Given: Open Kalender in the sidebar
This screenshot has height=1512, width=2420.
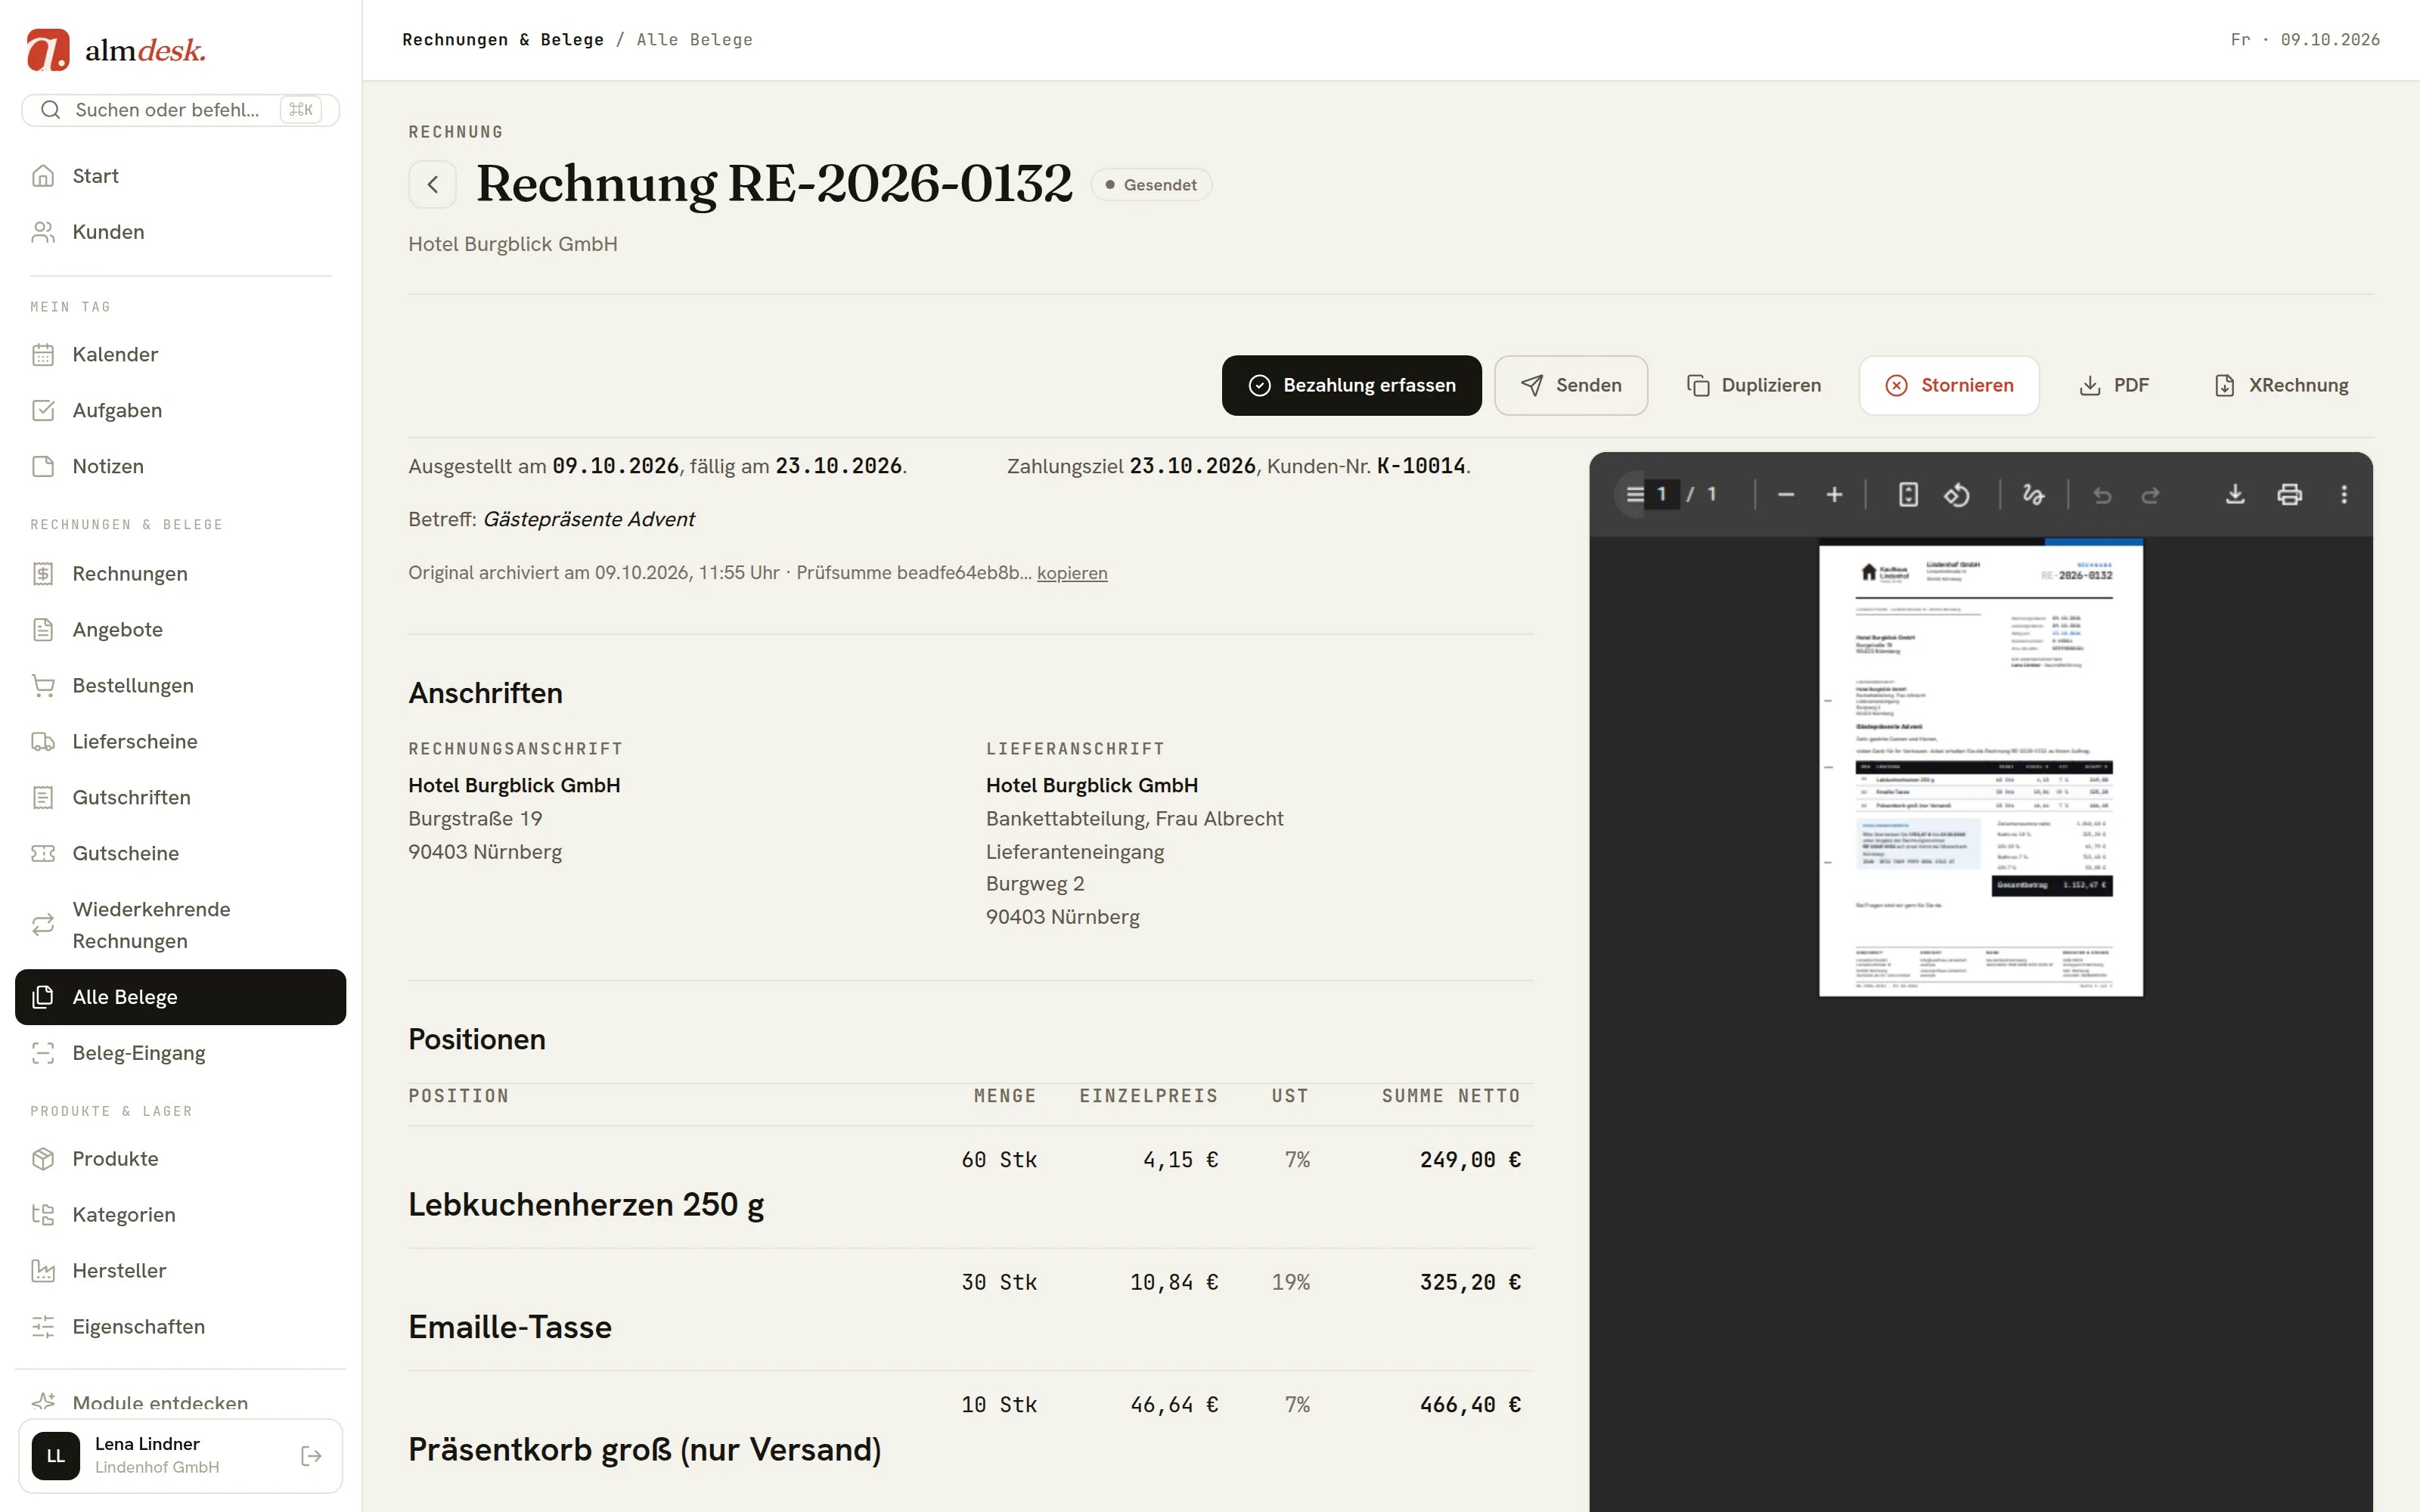Looking at the screenshot, I should point(180,354).
